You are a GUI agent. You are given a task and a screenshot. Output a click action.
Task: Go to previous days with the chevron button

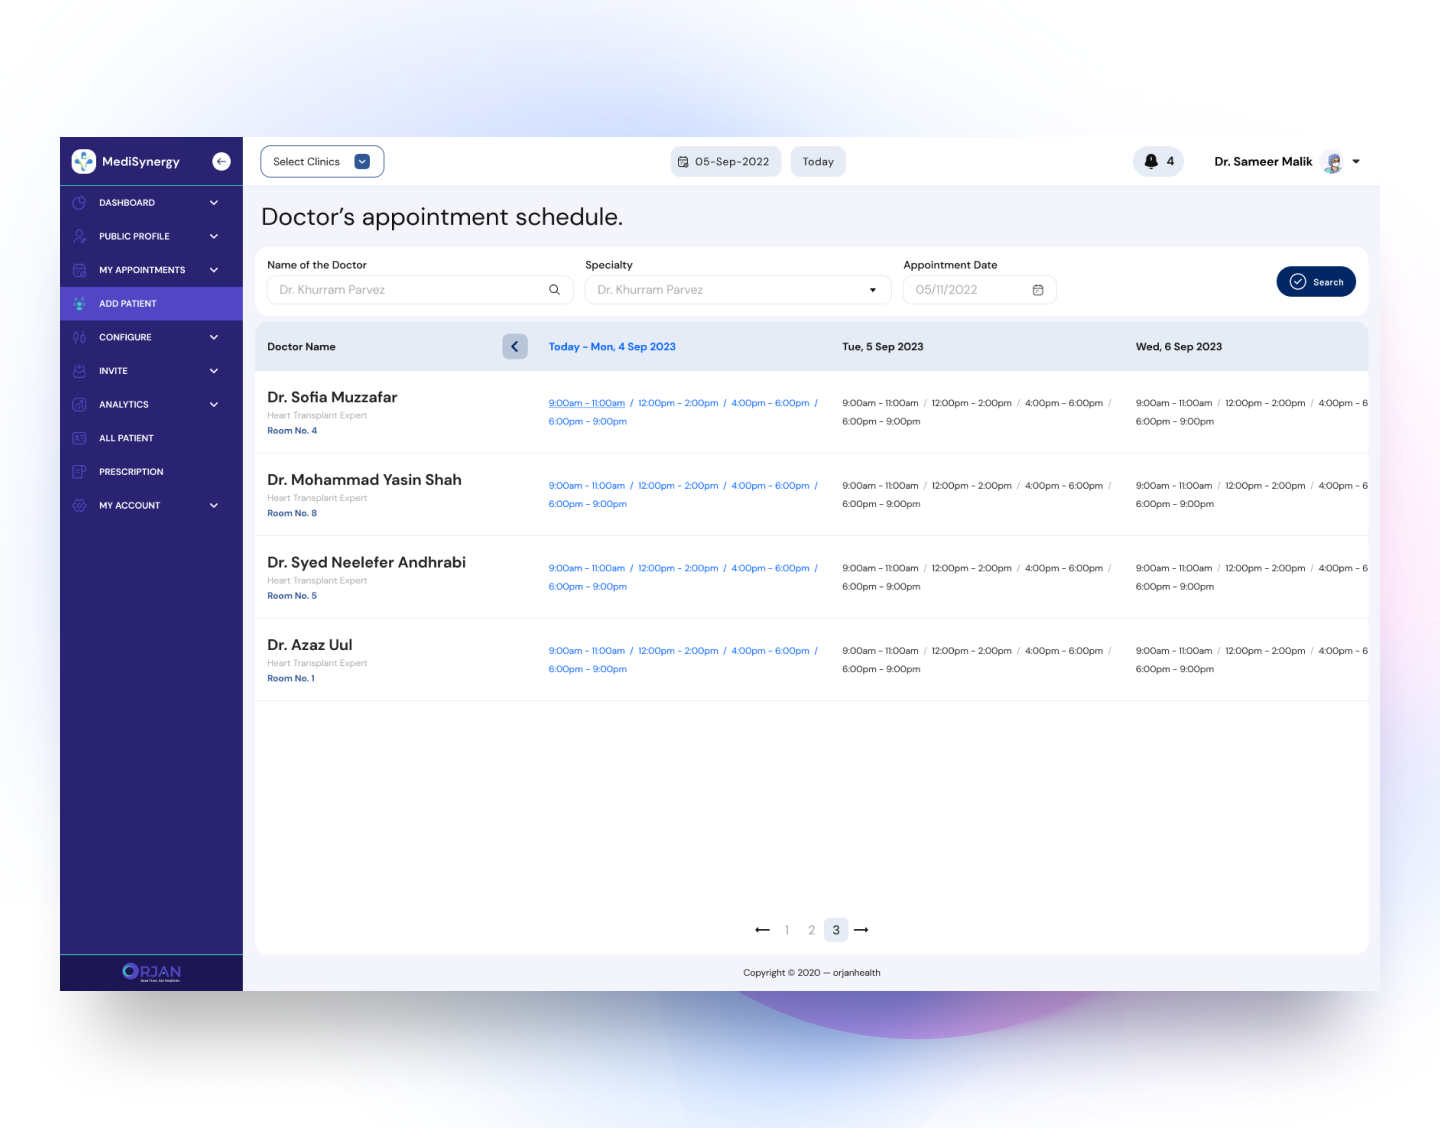coord(515,347)
